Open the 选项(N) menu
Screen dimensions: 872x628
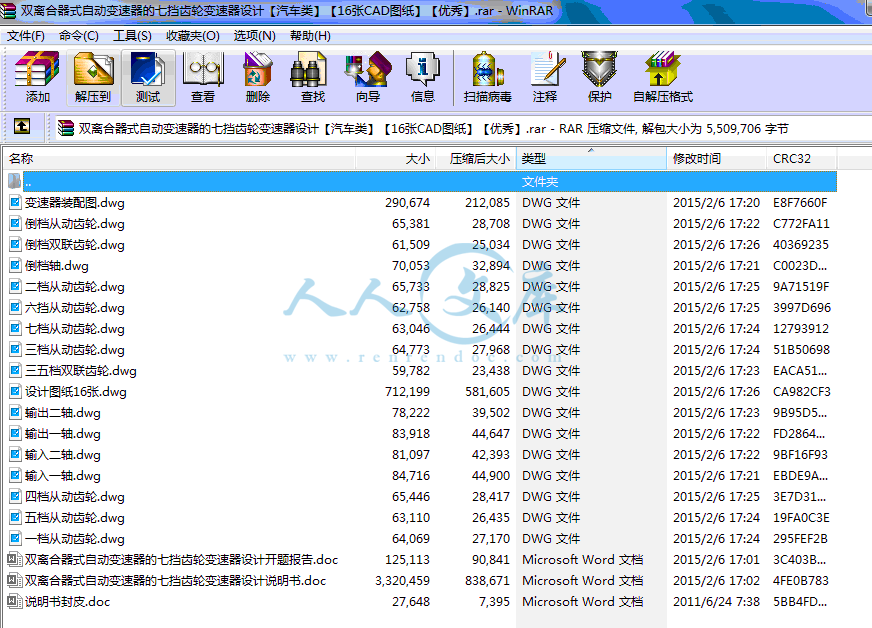[254, 36]
